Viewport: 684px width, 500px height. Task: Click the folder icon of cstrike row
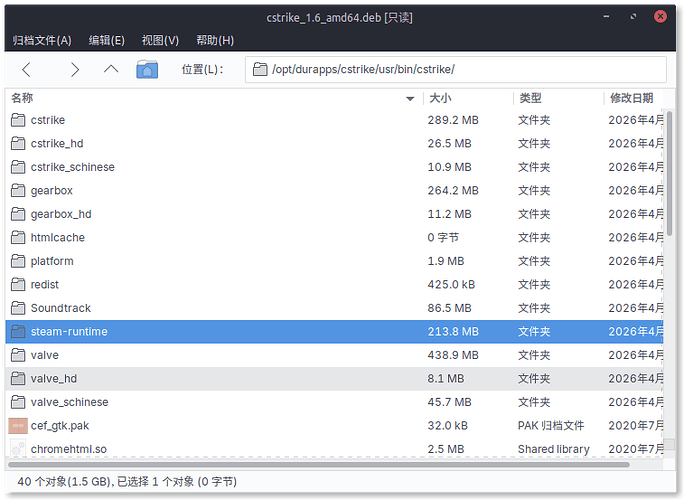18,120
